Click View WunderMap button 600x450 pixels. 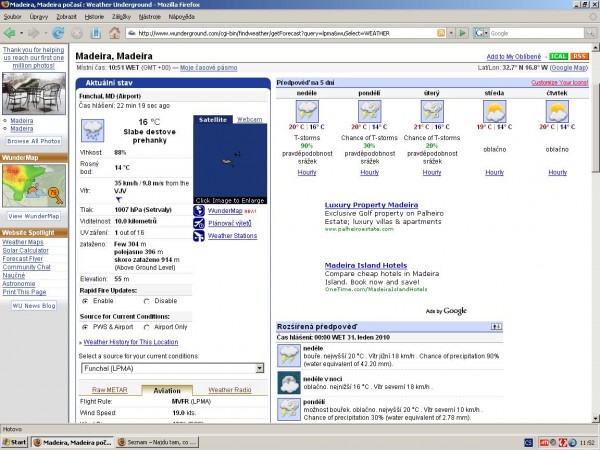[x=34, y=216]
